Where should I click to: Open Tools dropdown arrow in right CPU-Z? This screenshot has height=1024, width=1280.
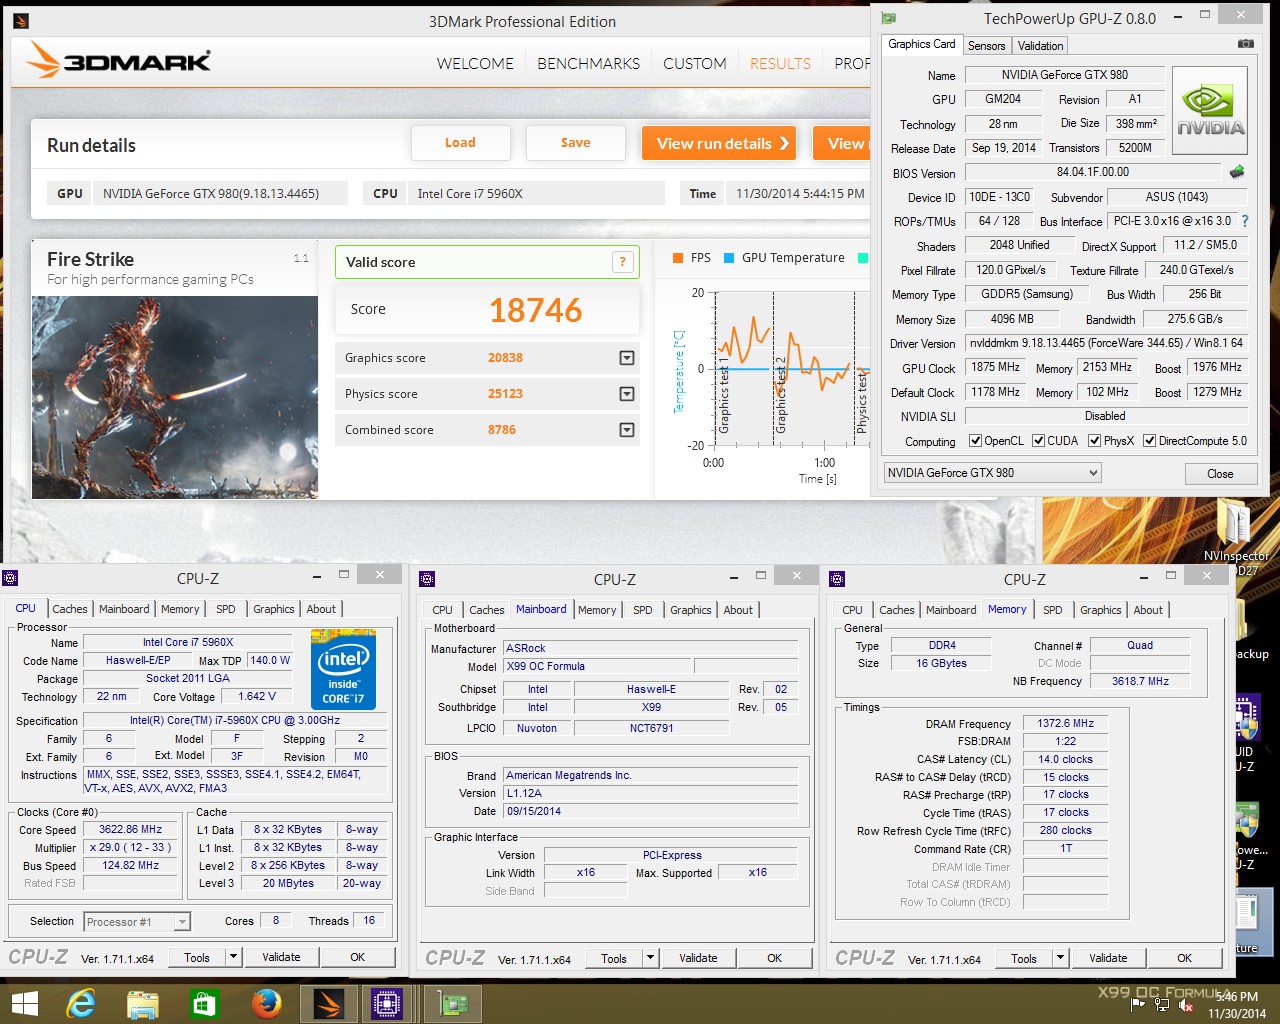point(1060,958)
